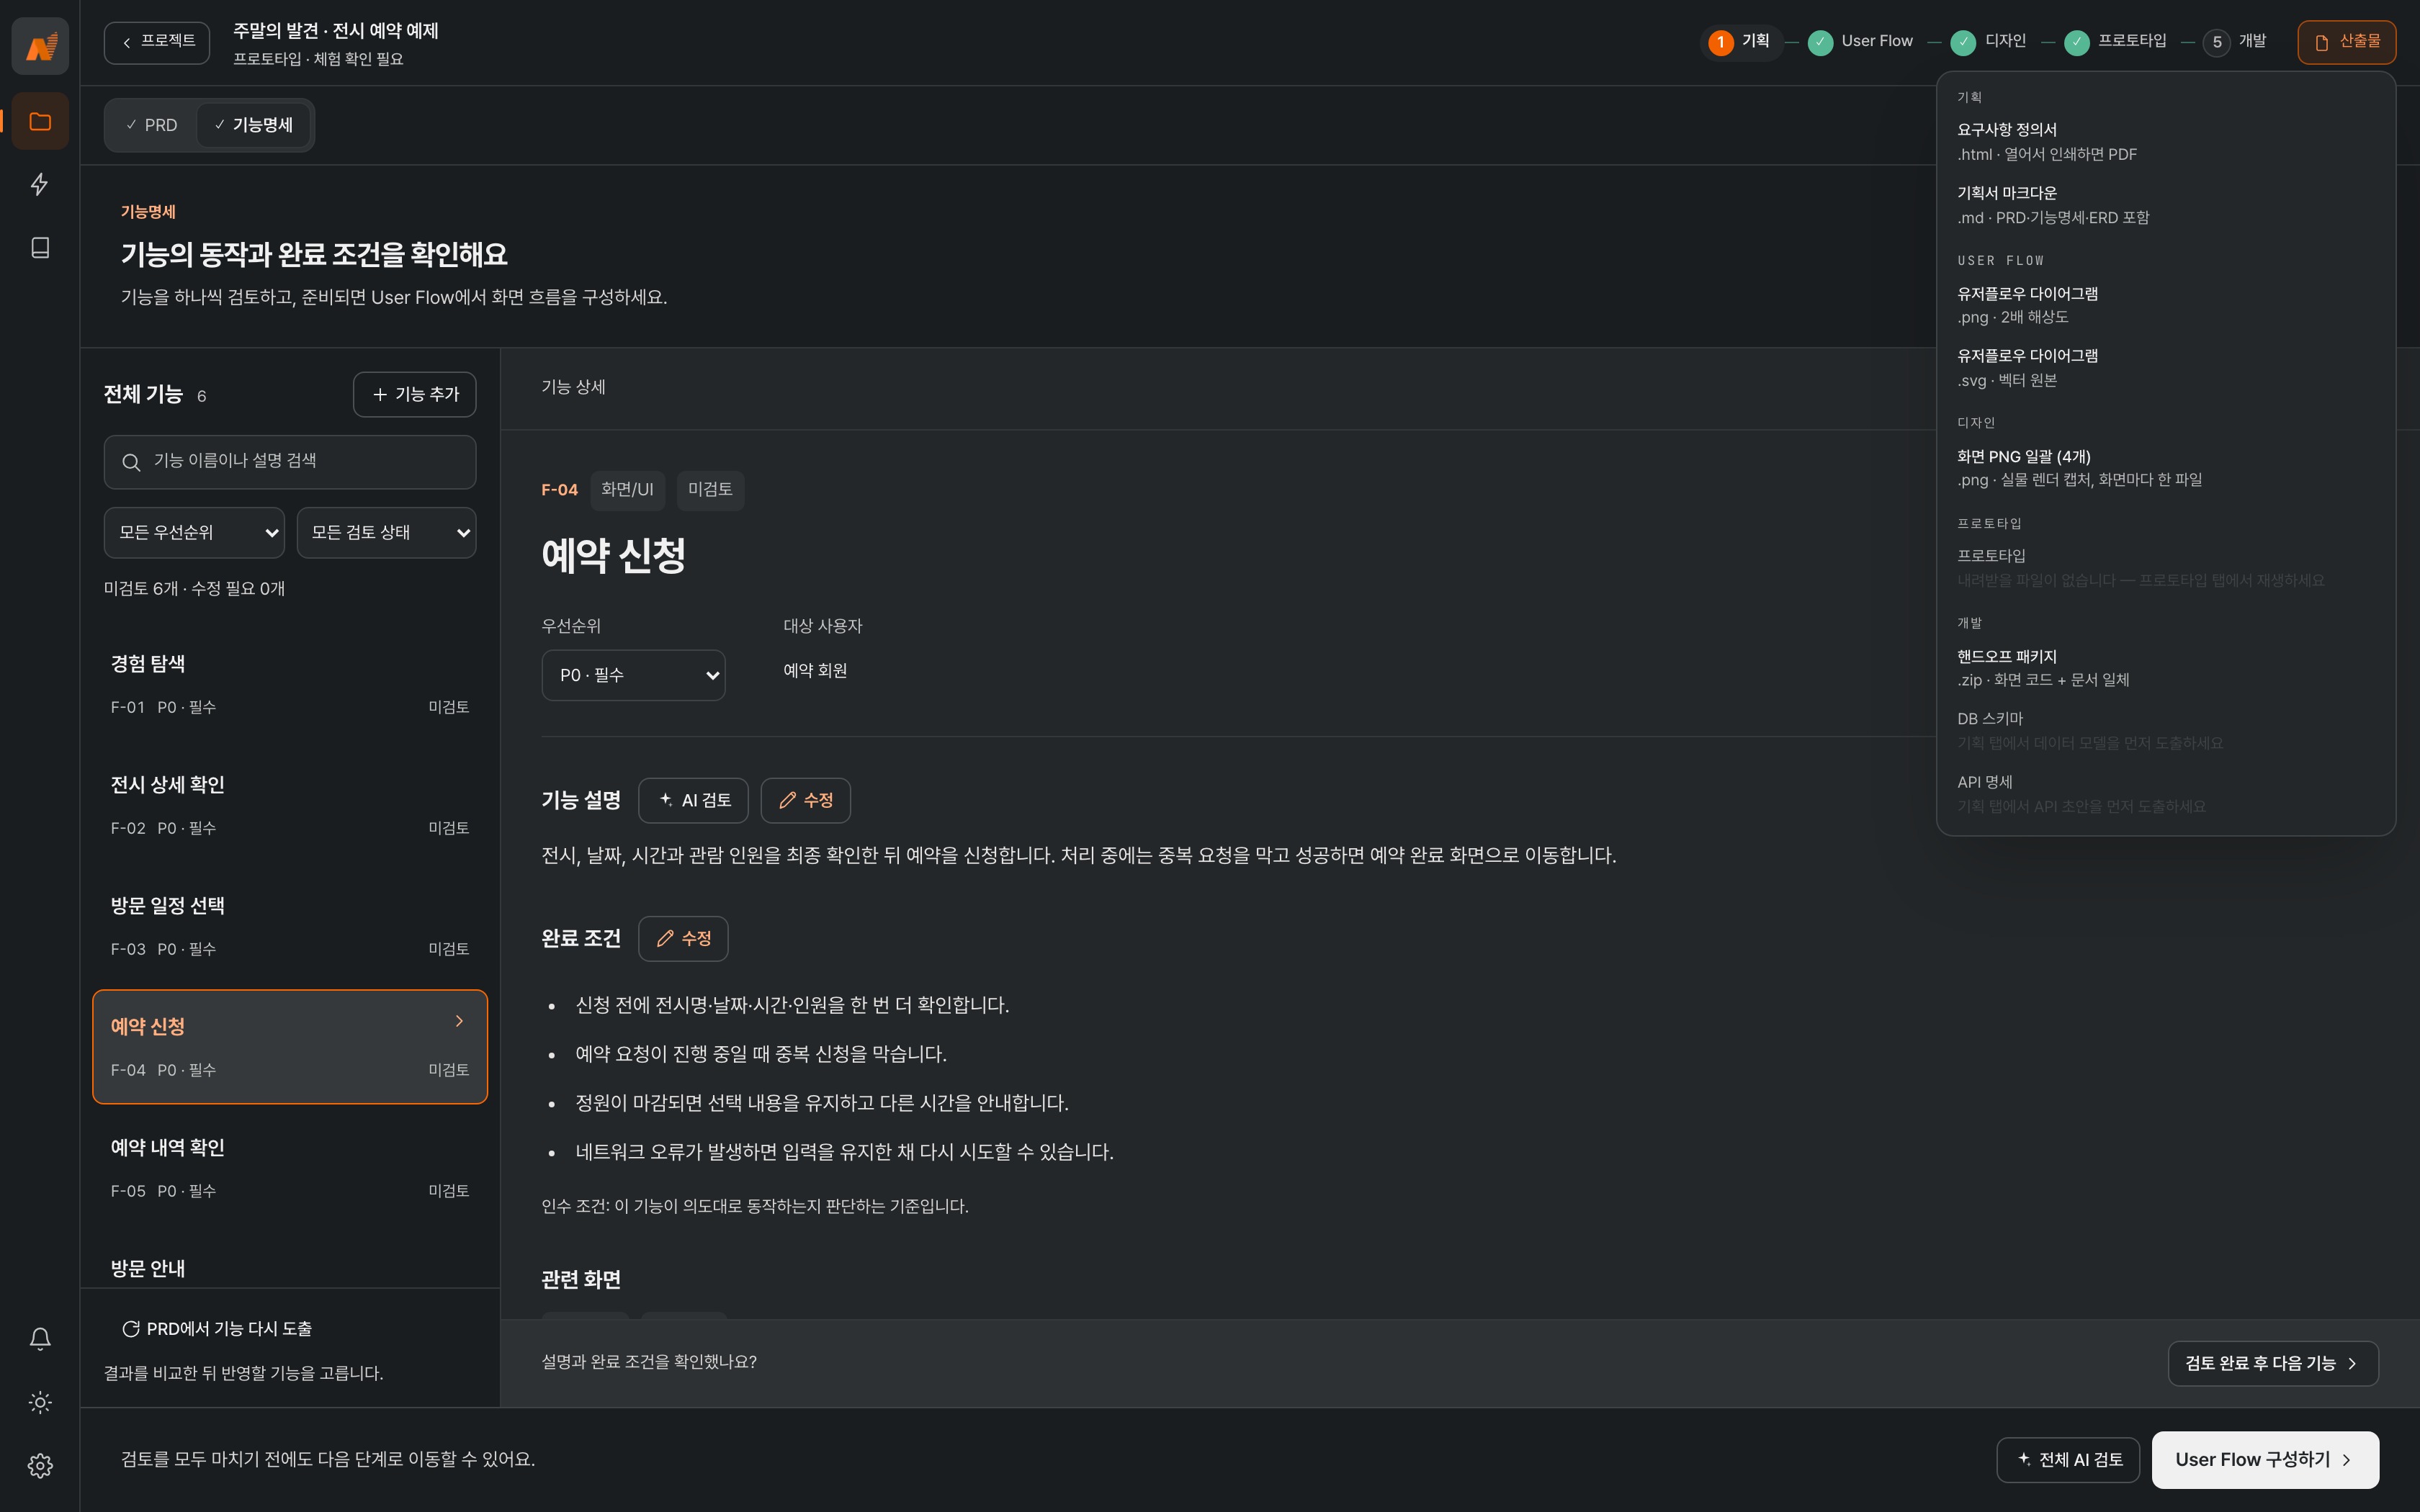Click User Flow 구성하기 button
Viewport: 2420px width, 1512px height.
pos(2265,1459)
